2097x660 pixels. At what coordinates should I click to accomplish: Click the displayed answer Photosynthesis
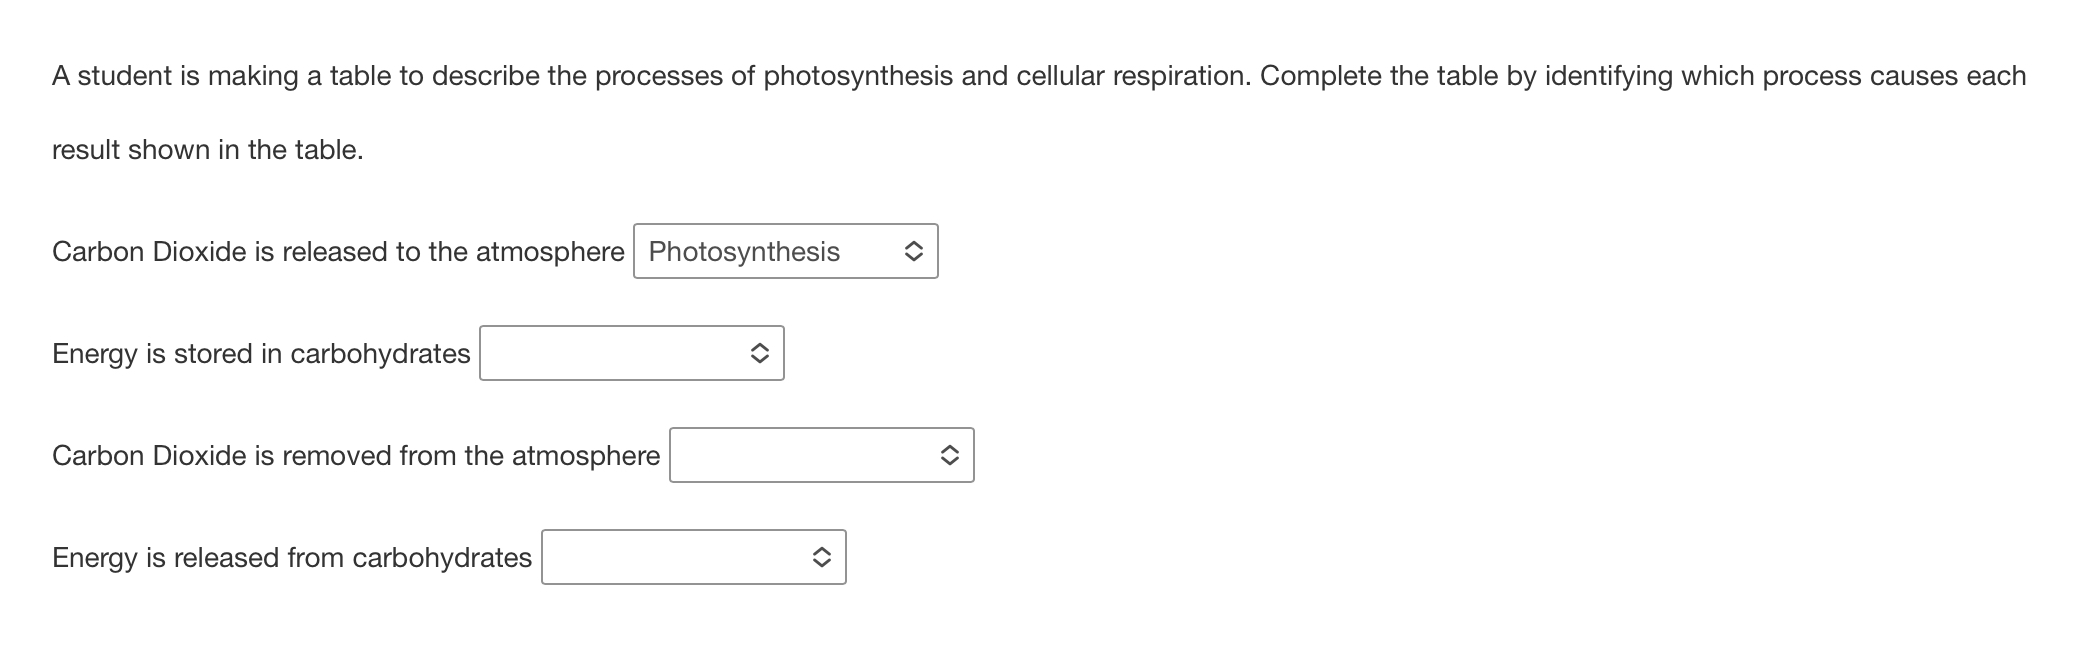click(743, 251)
